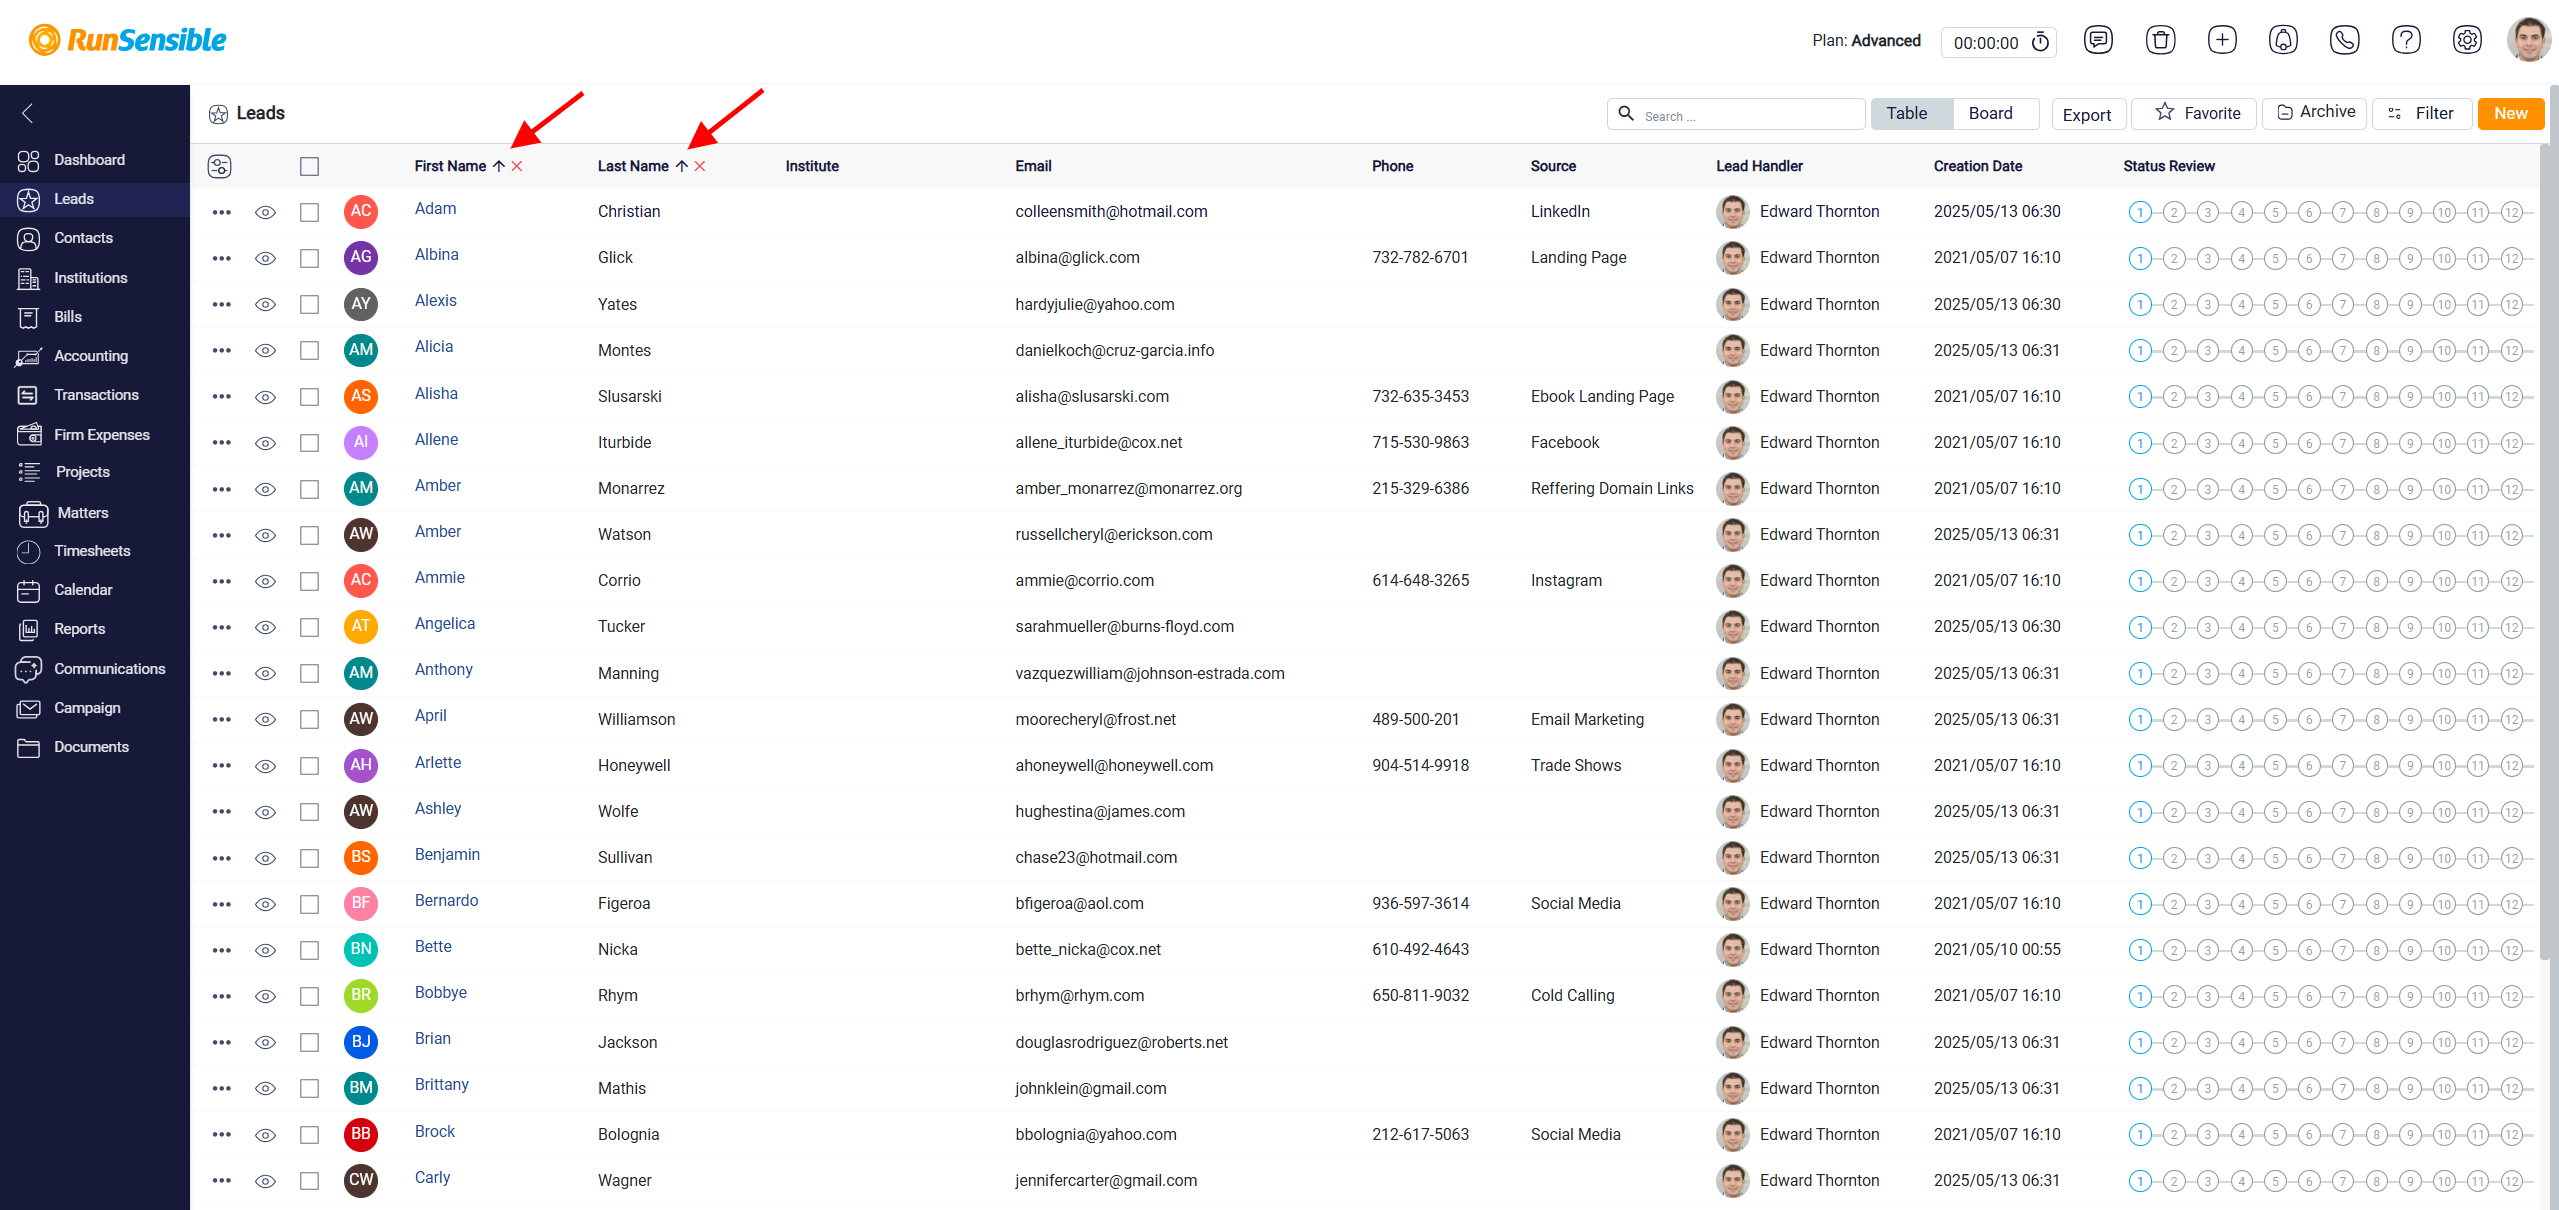Open the trash bin icon in header
Screen dimensions: 2559x1210
[2160, 40]
